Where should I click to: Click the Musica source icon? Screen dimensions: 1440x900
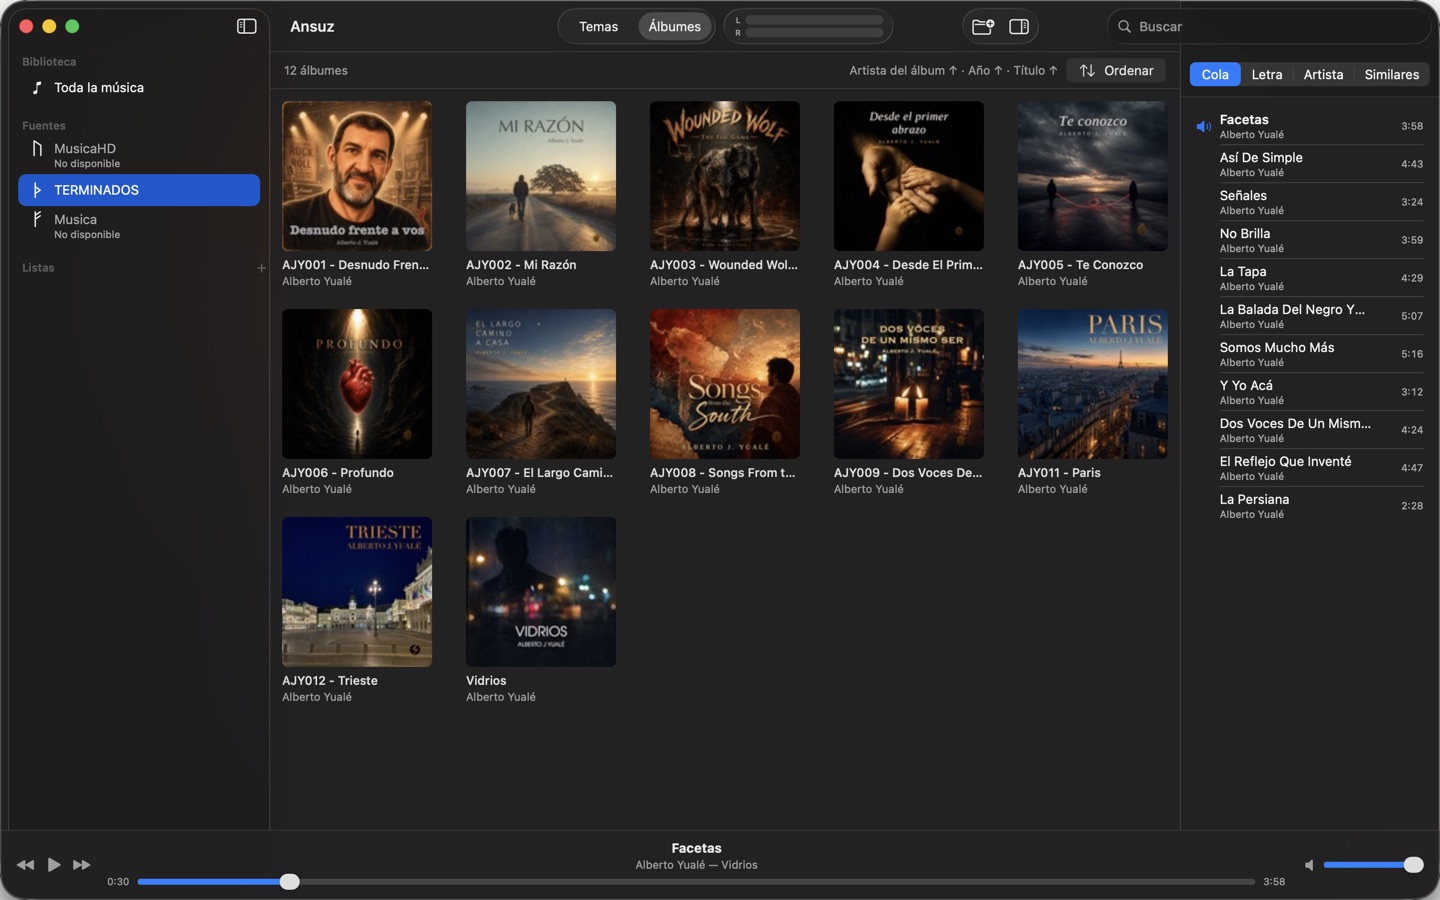(x=37, y=219)
